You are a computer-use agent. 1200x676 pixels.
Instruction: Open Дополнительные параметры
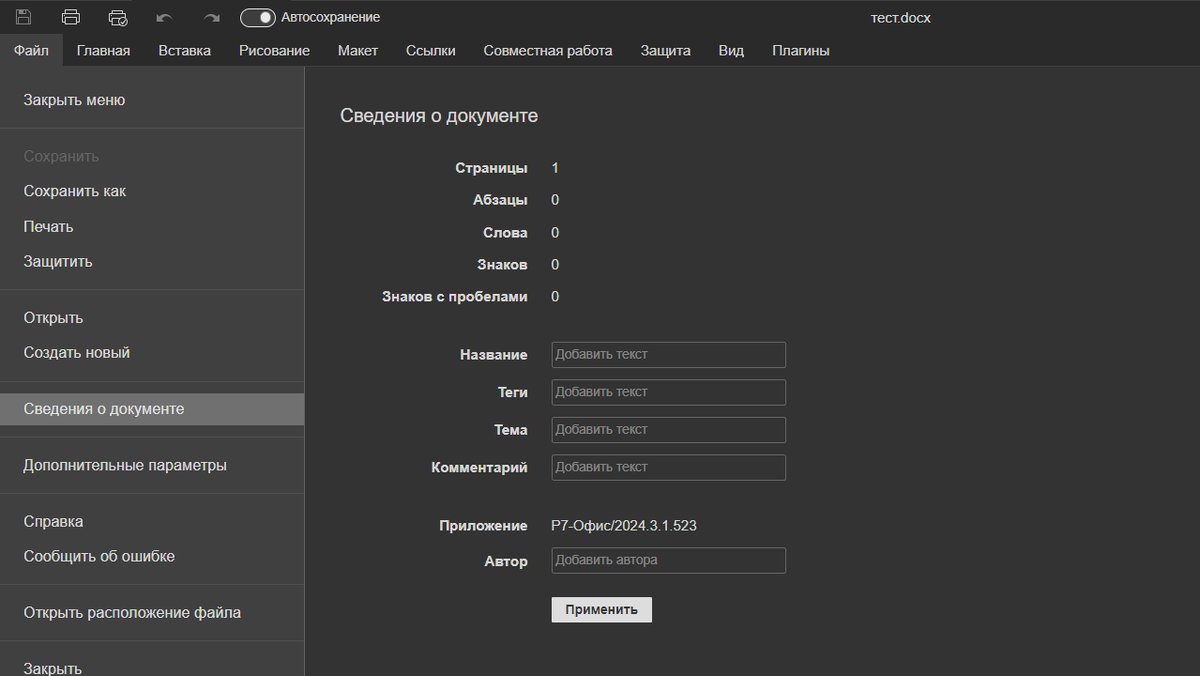tap(152, 465)
